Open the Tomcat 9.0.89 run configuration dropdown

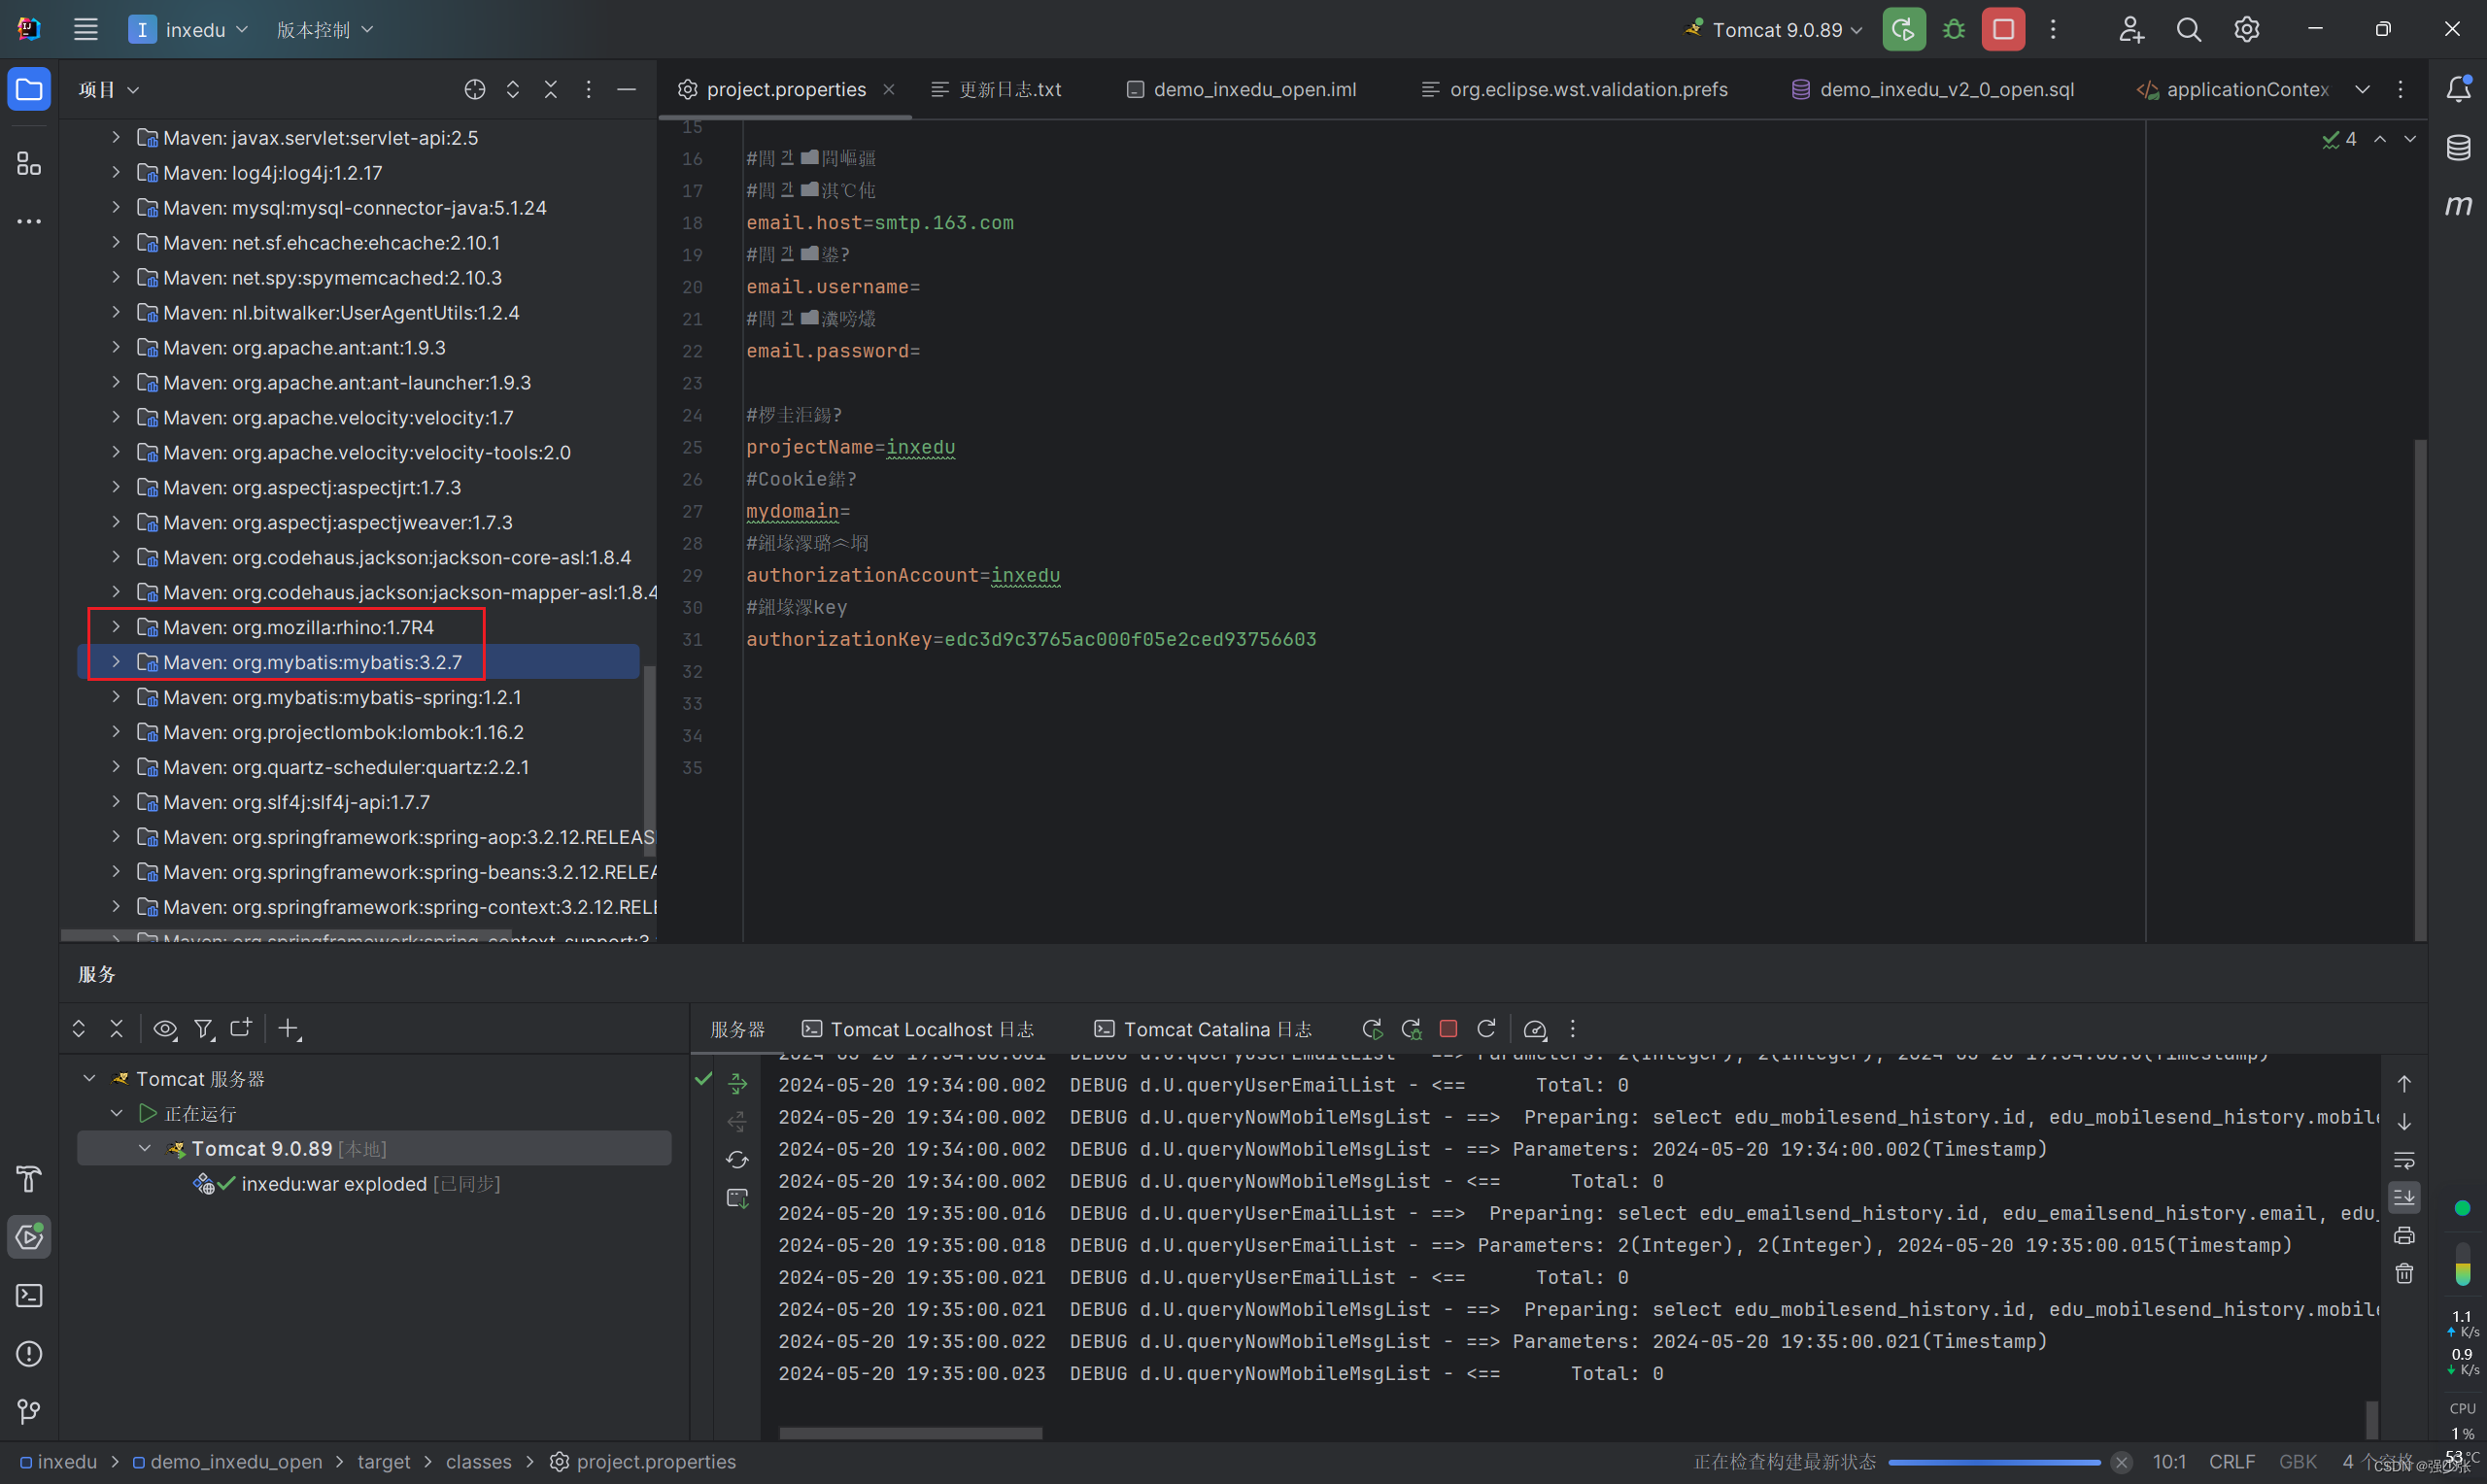pos(1773,29)
